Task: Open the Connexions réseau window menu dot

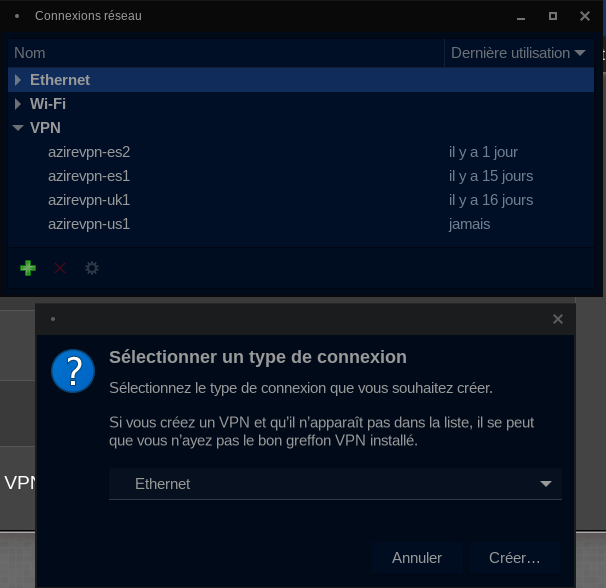Action: (17, 16)
